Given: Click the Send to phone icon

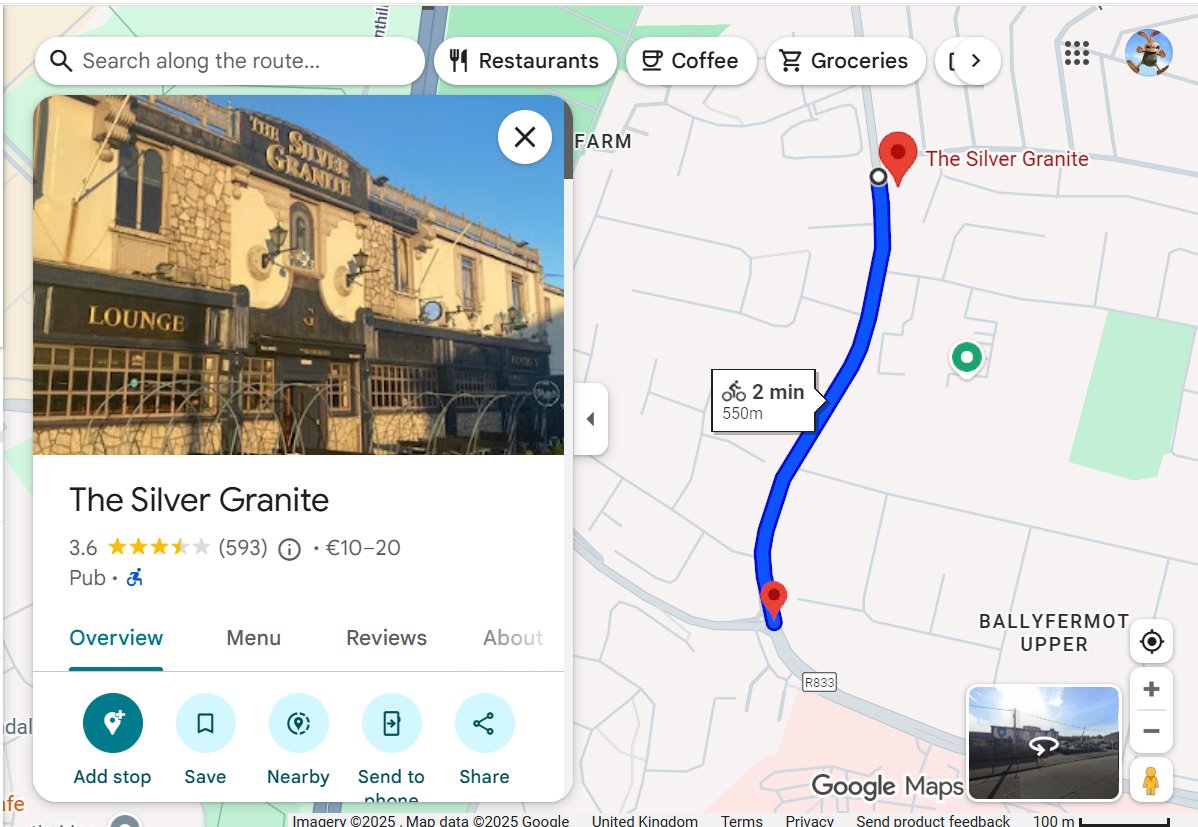Looking at the screenshot, I should (392, 723).
